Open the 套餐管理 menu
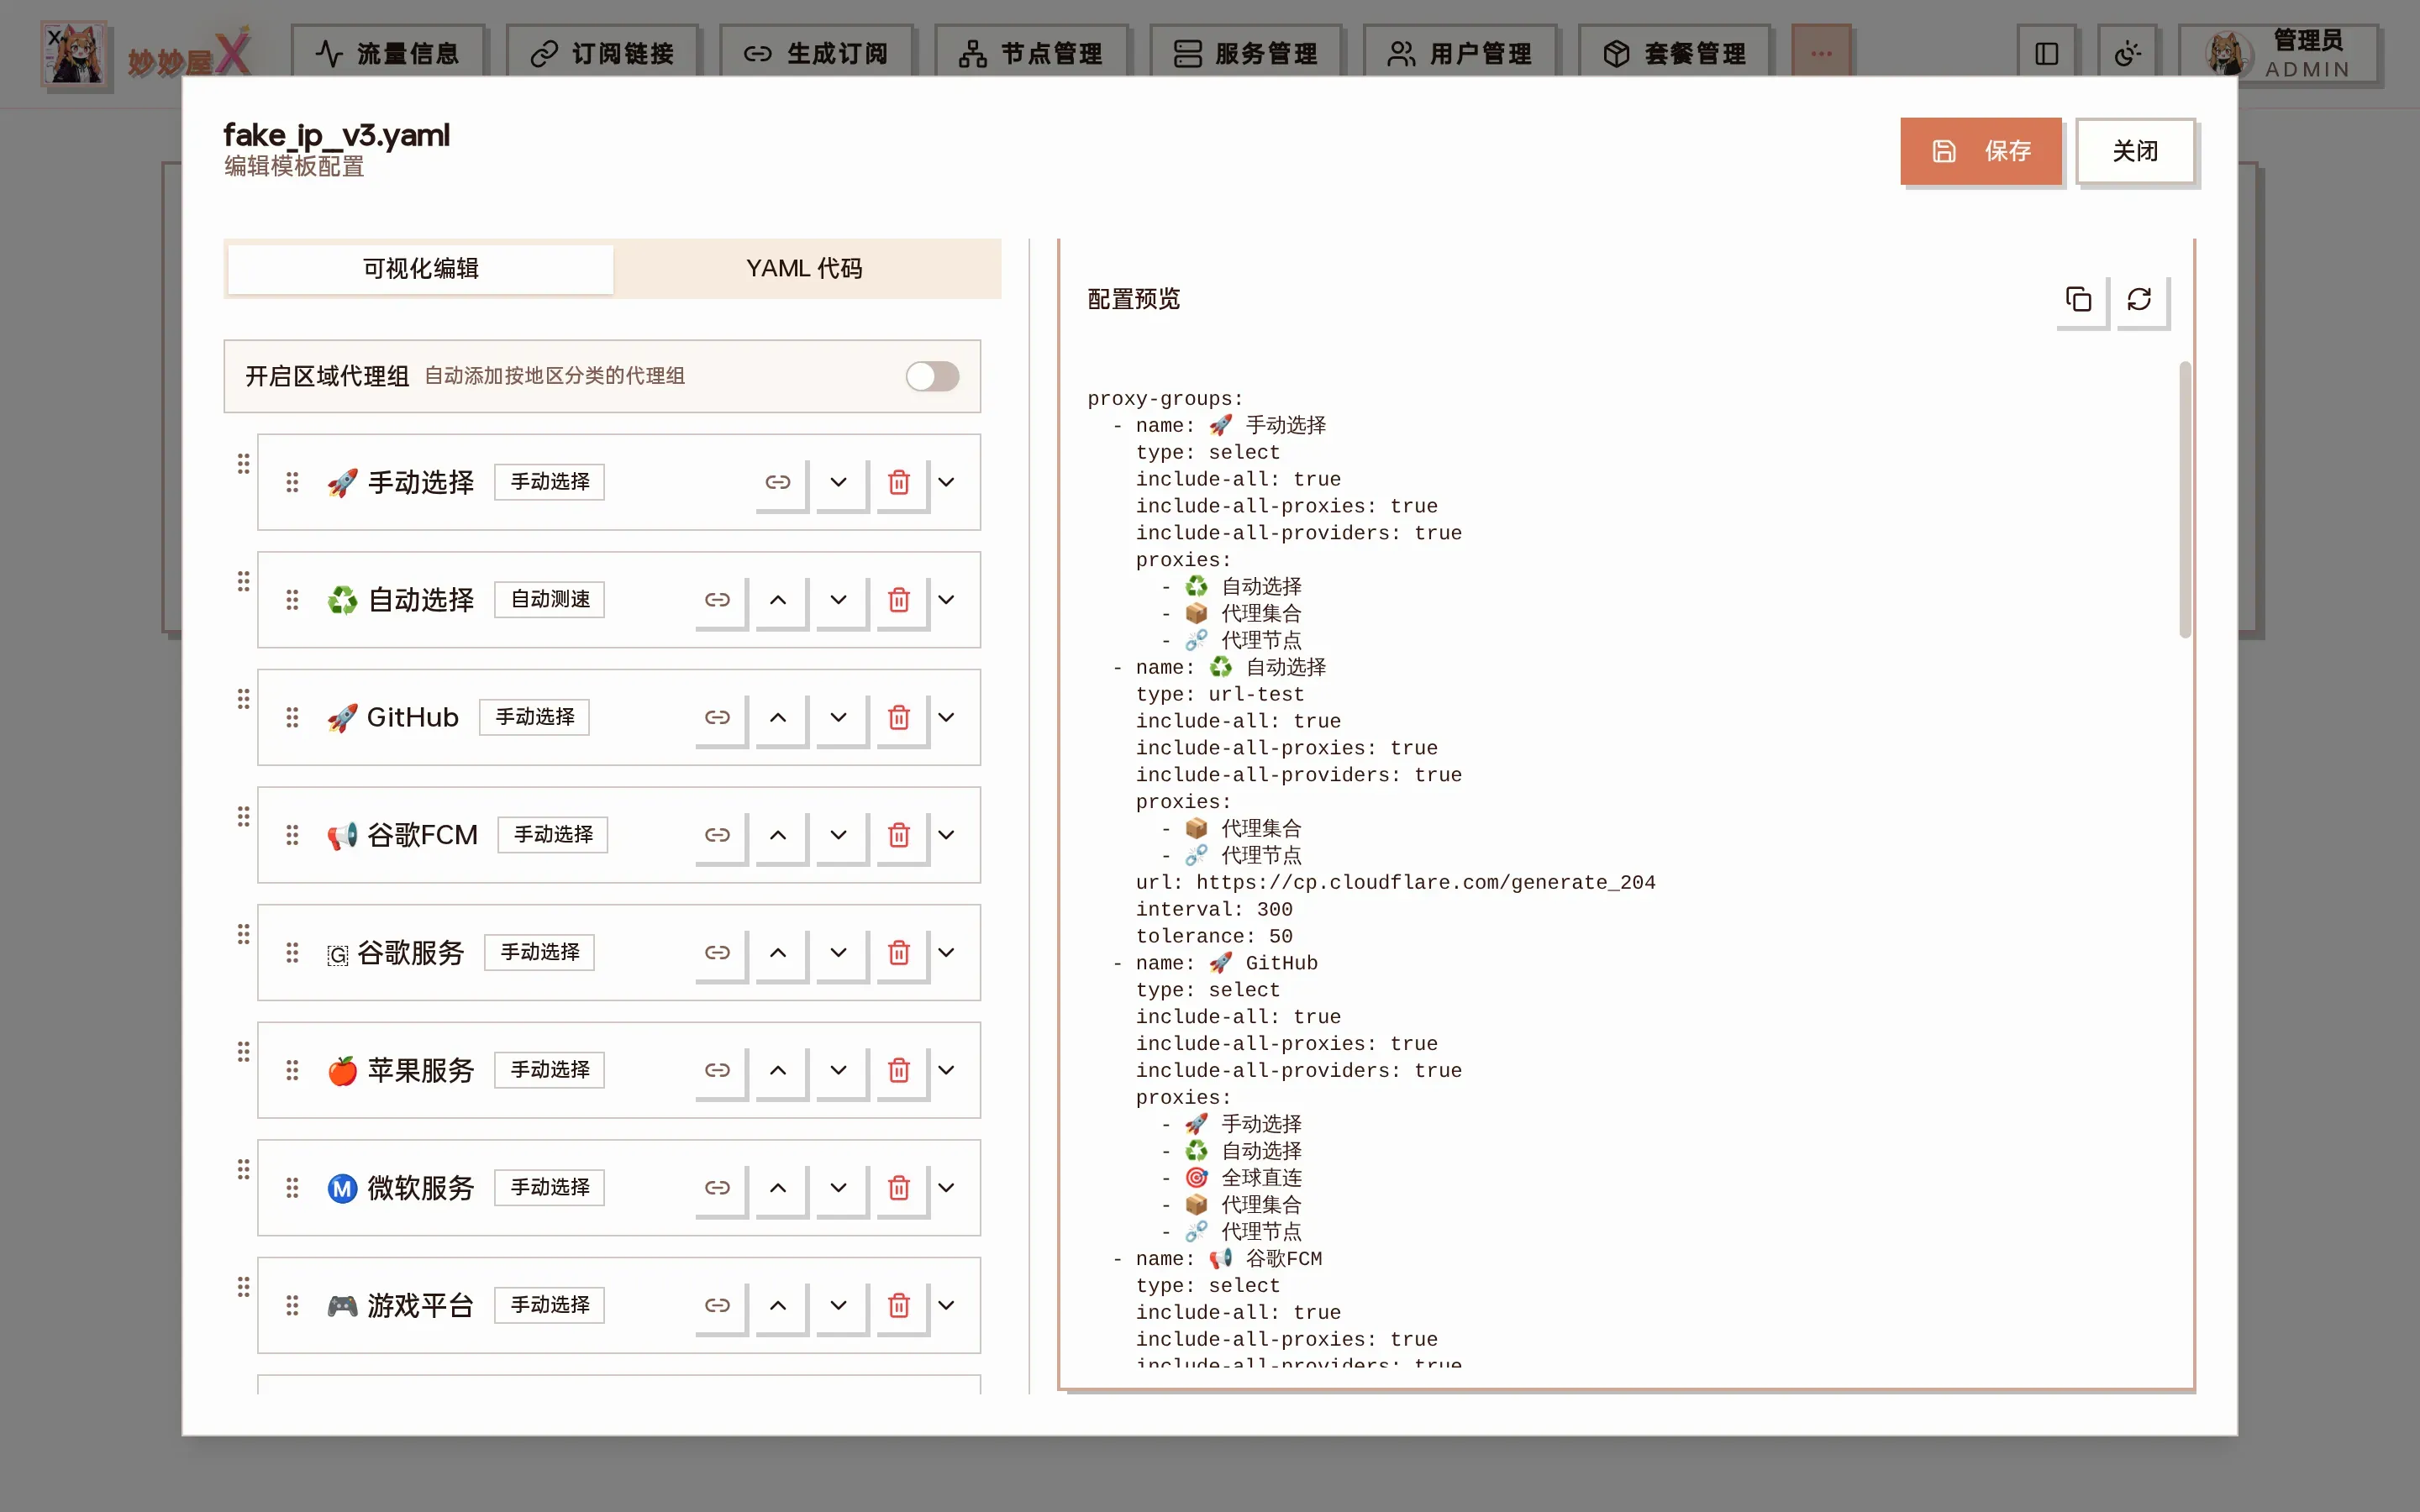2420x1512 pixels. tap(1674, 54)
